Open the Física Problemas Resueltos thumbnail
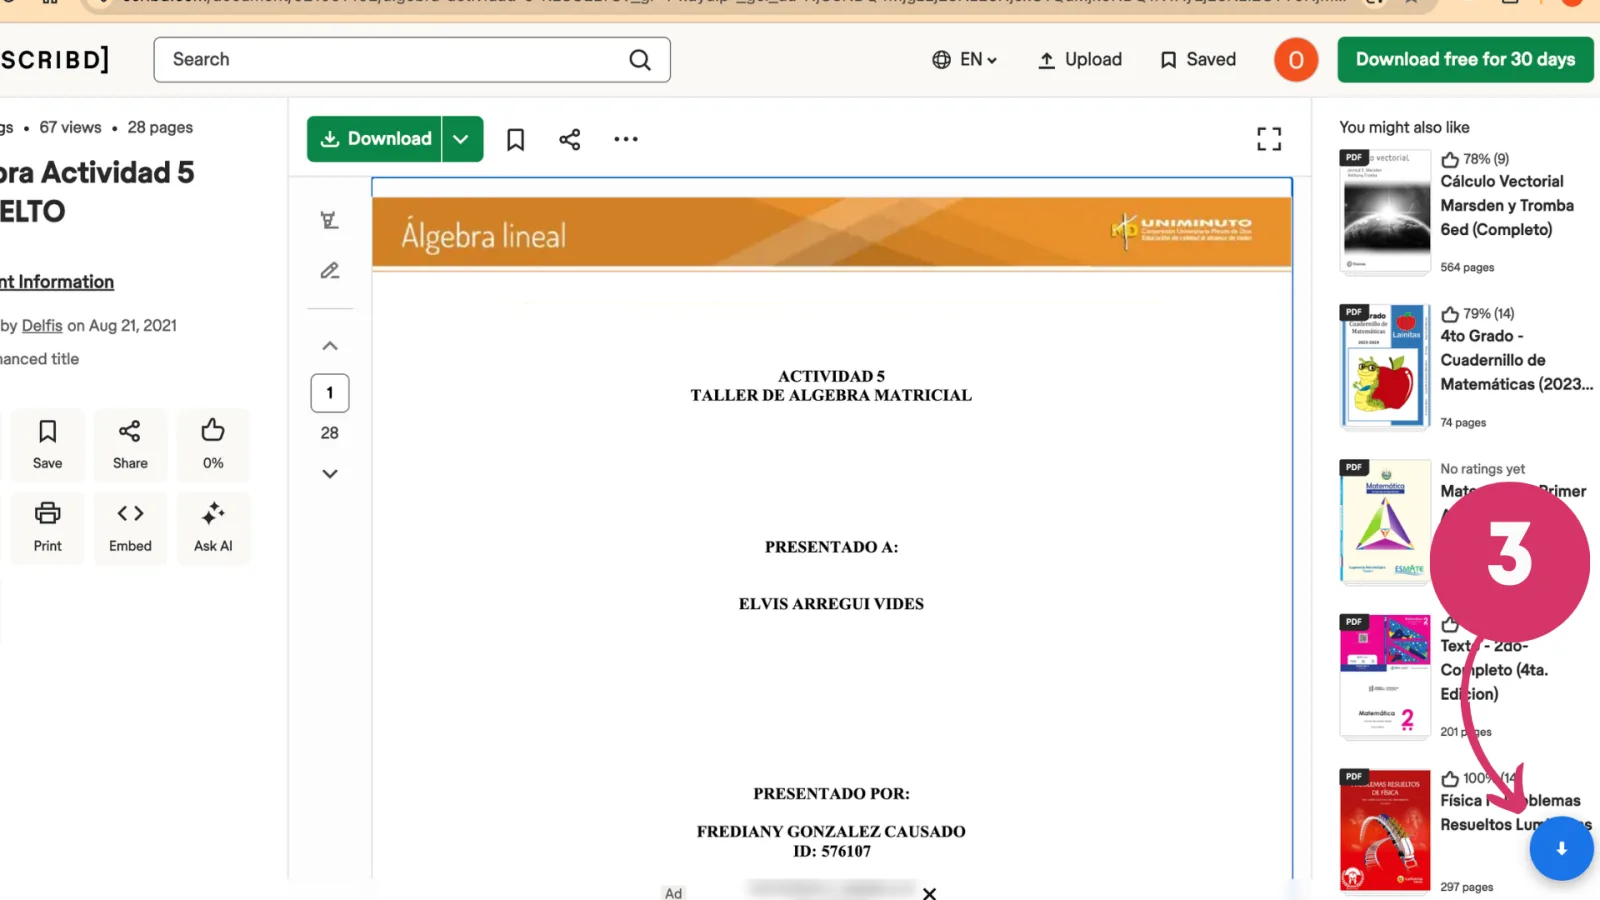 [x=1385, y=830]
